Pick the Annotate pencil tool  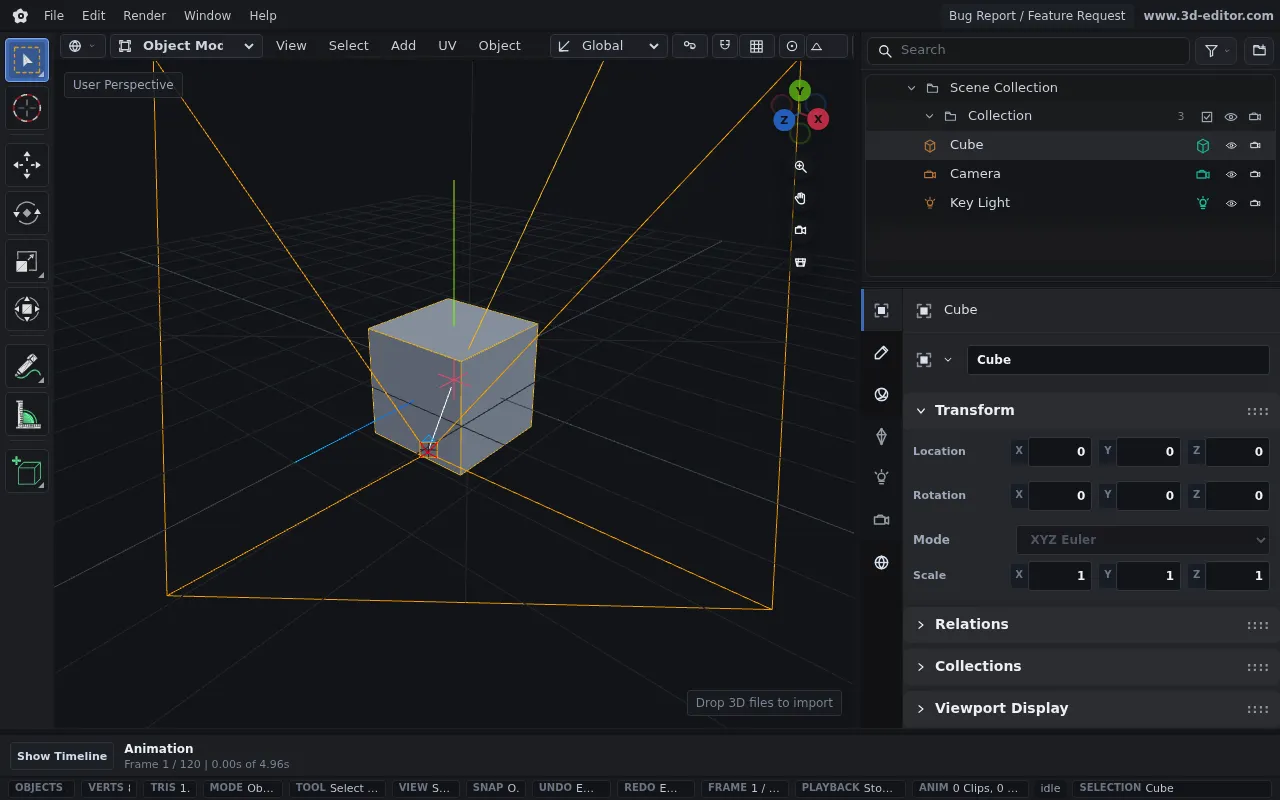27,367
